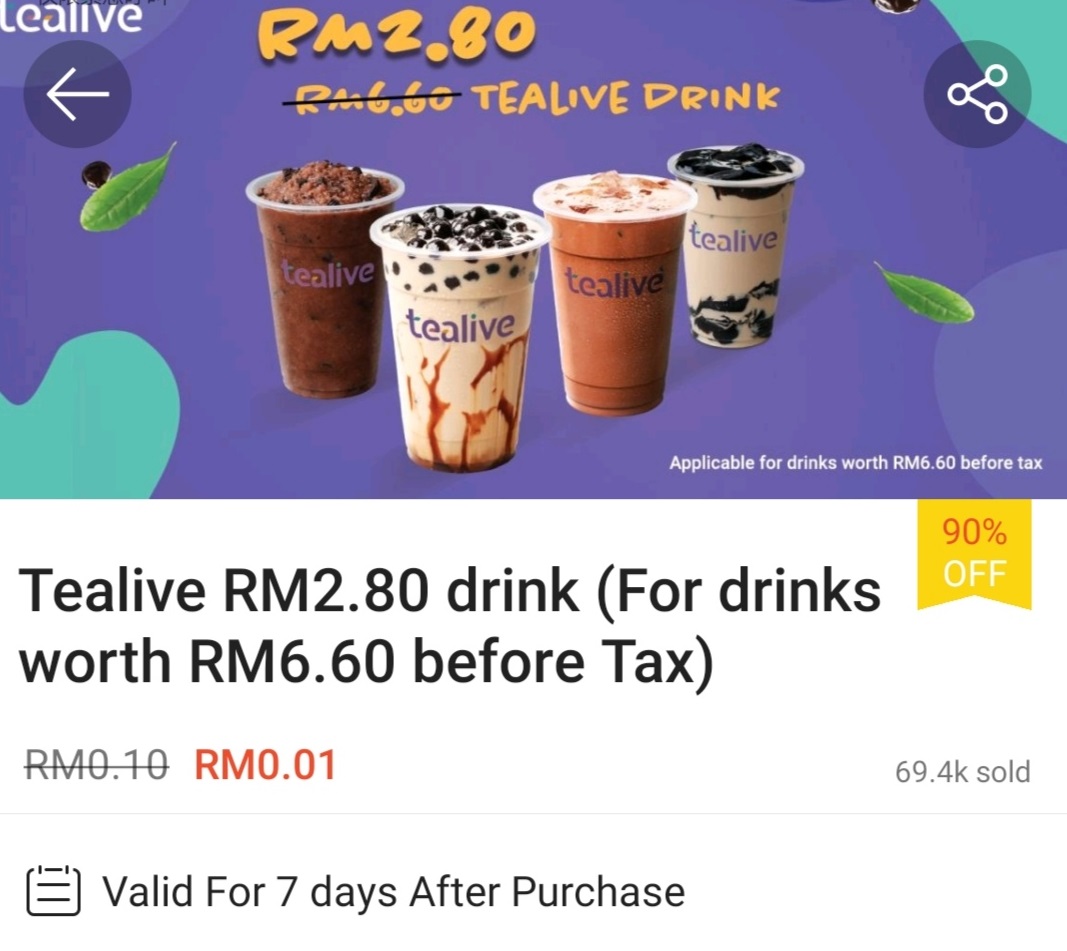Click the Applicable for drinks disclaimer text

click(x=855, y=463)
